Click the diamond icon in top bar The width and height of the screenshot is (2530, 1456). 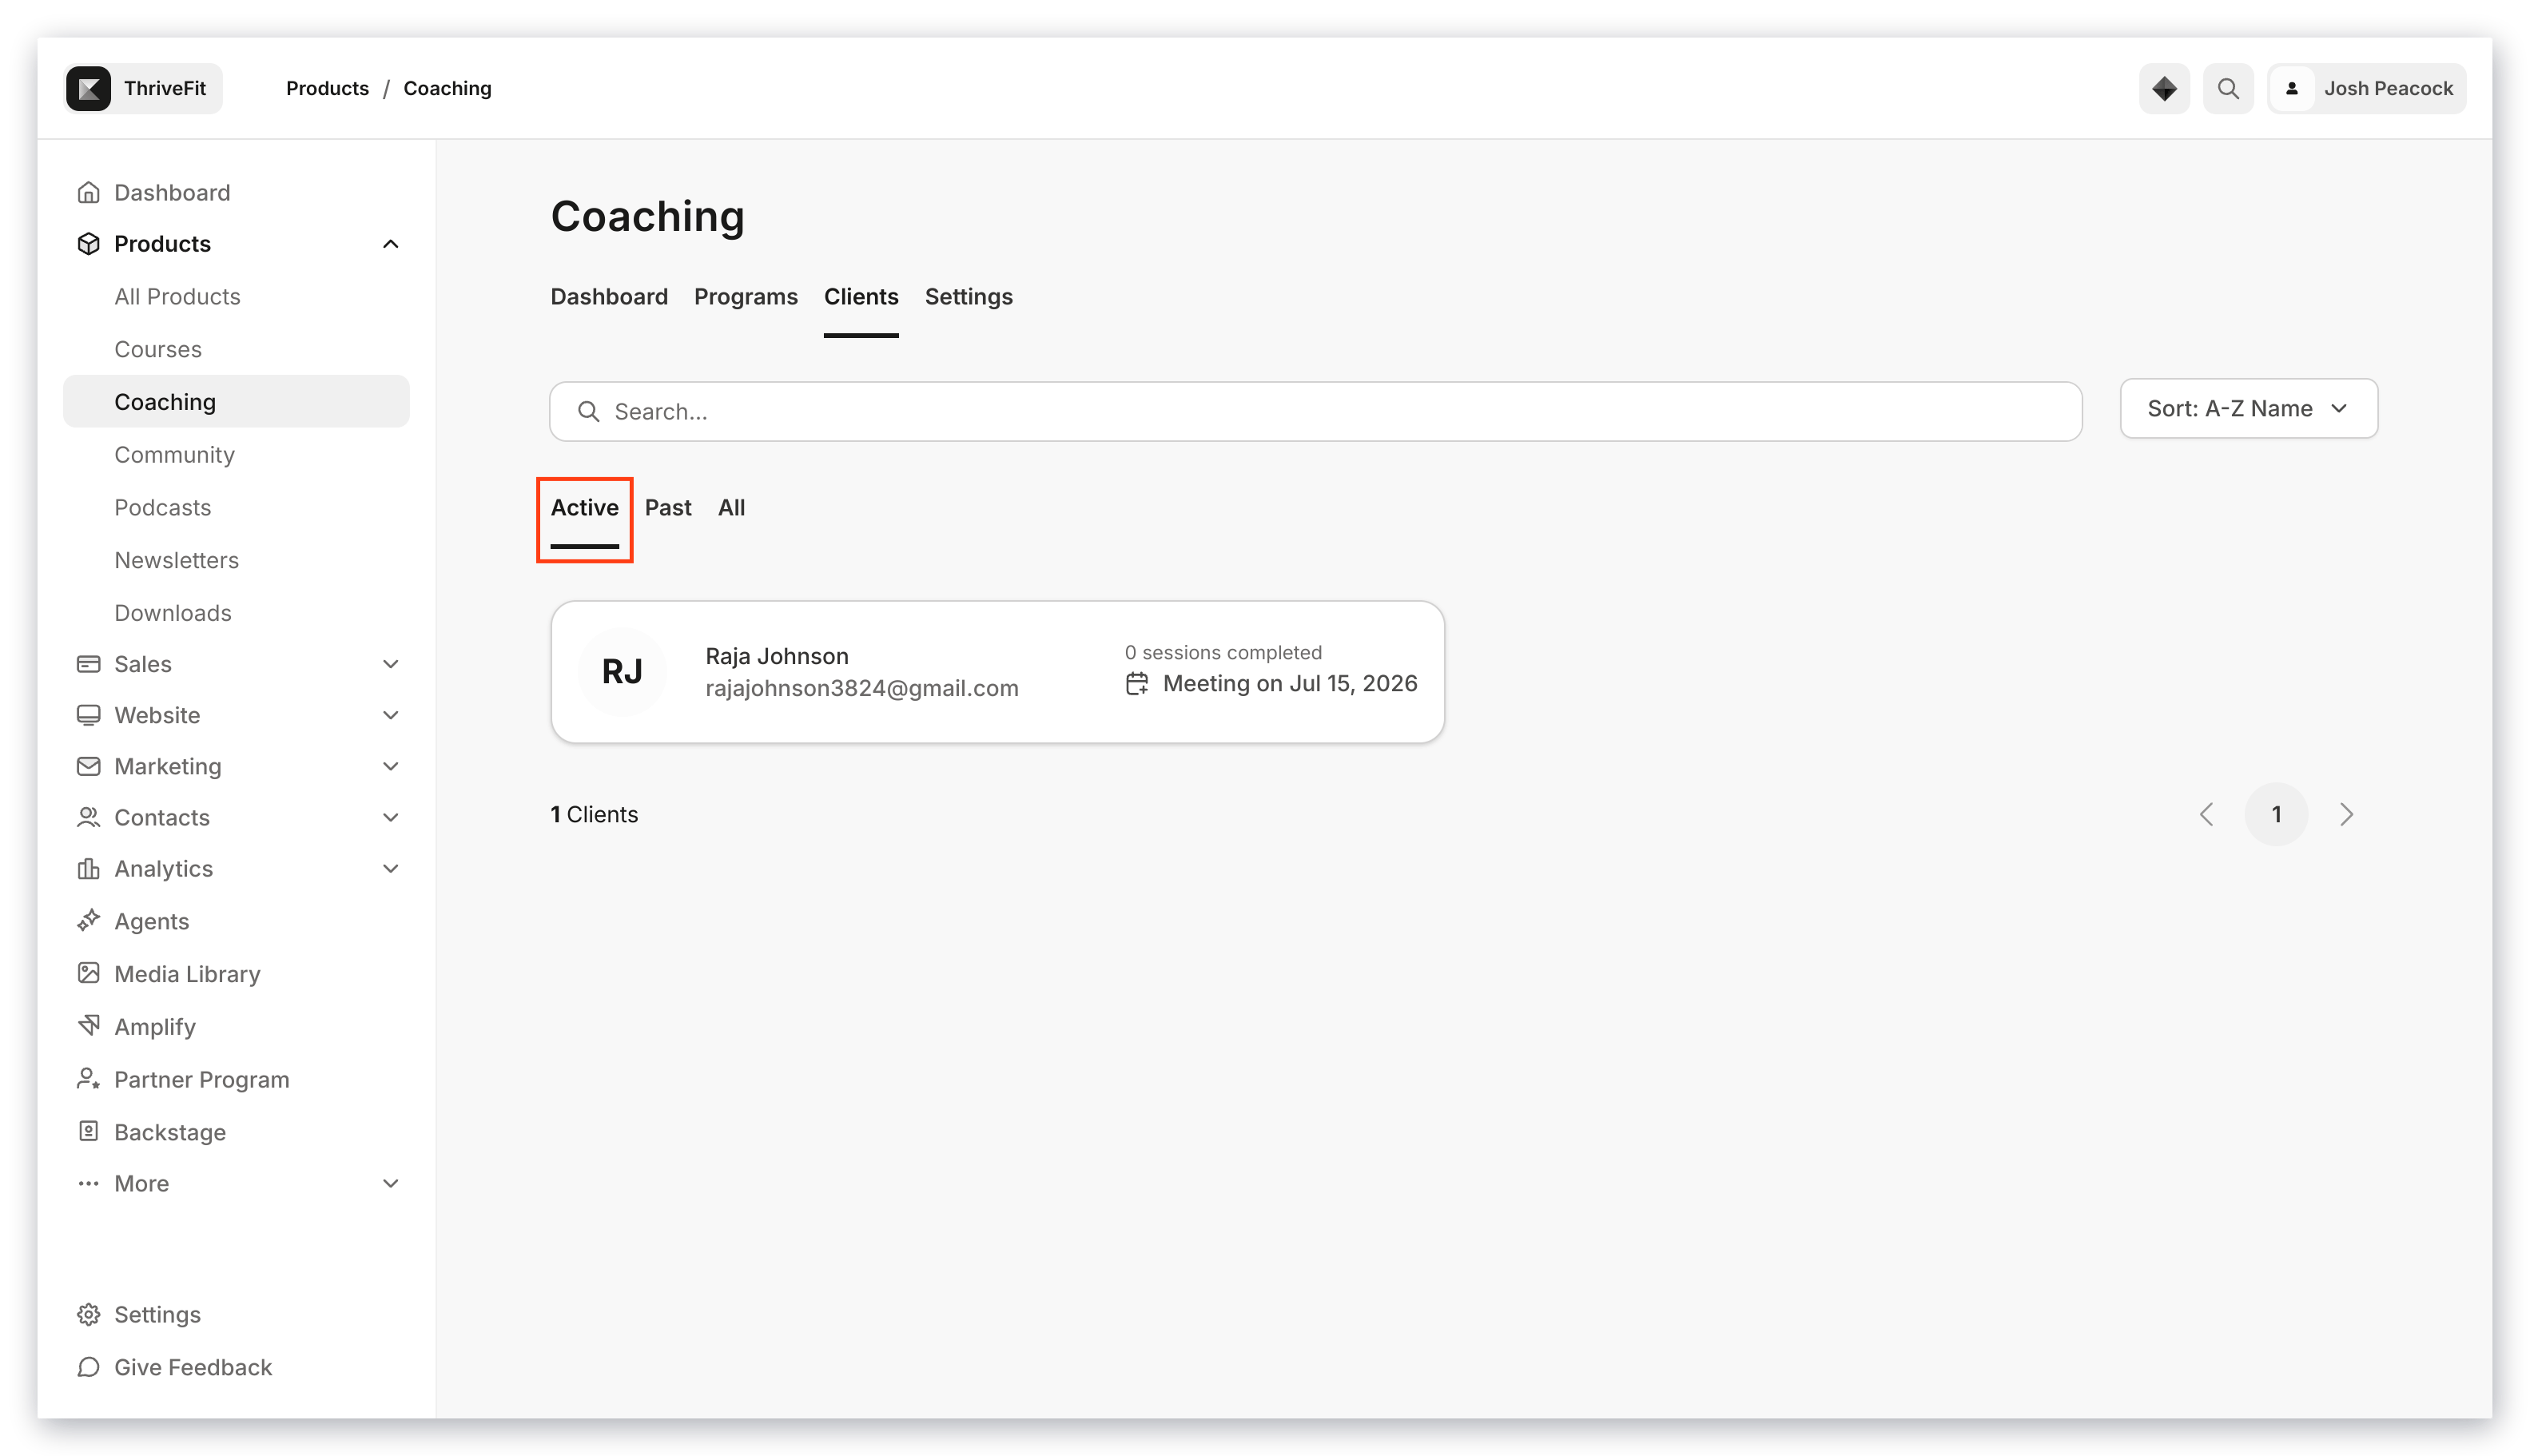[2163, 88]
